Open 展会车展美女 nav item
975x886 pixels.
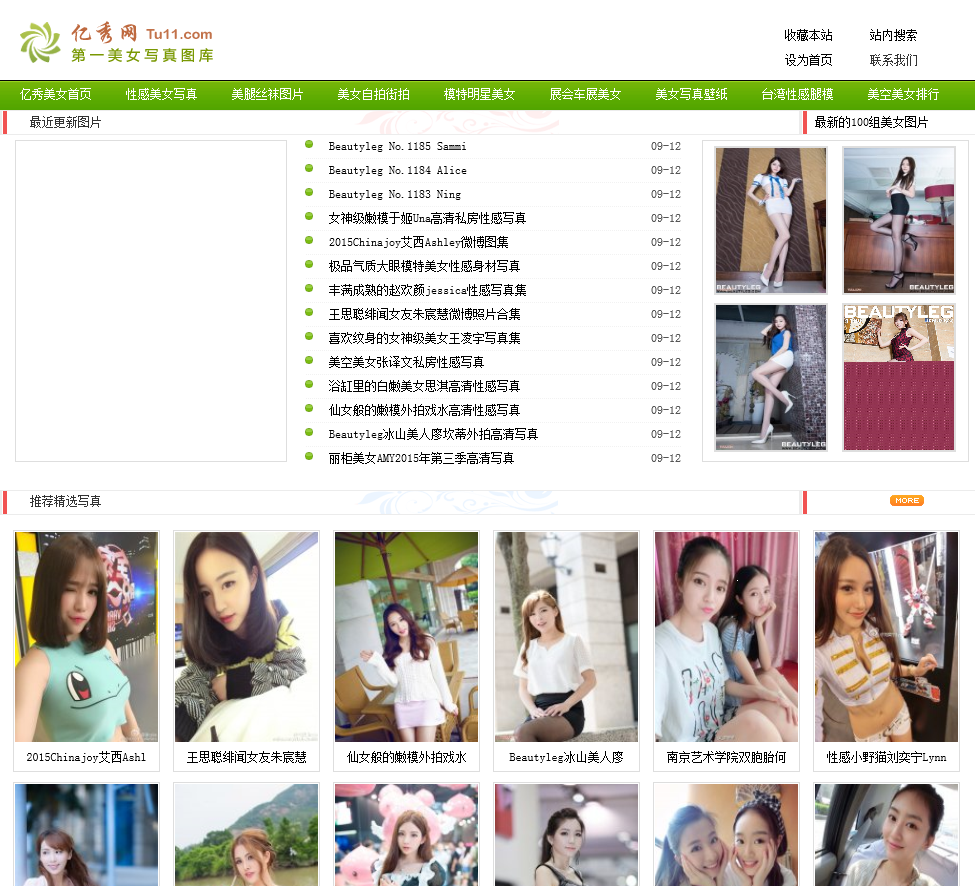585,95
